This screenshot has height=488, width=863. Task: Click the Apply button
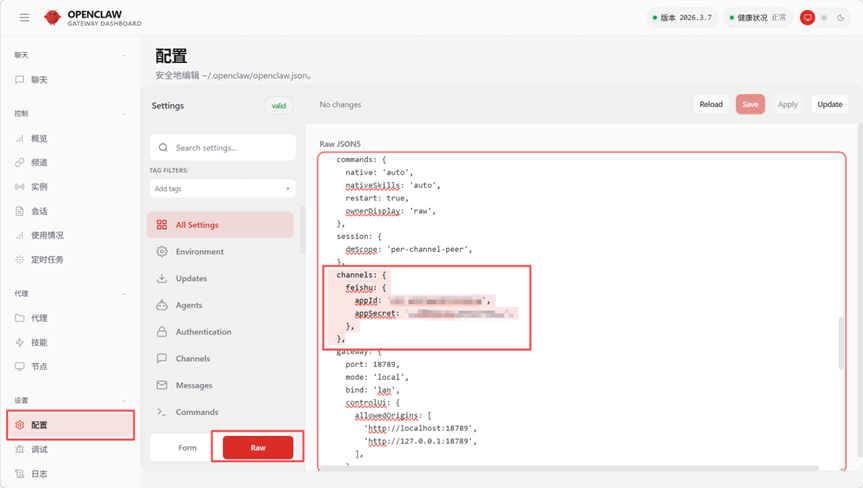point(788,104)
